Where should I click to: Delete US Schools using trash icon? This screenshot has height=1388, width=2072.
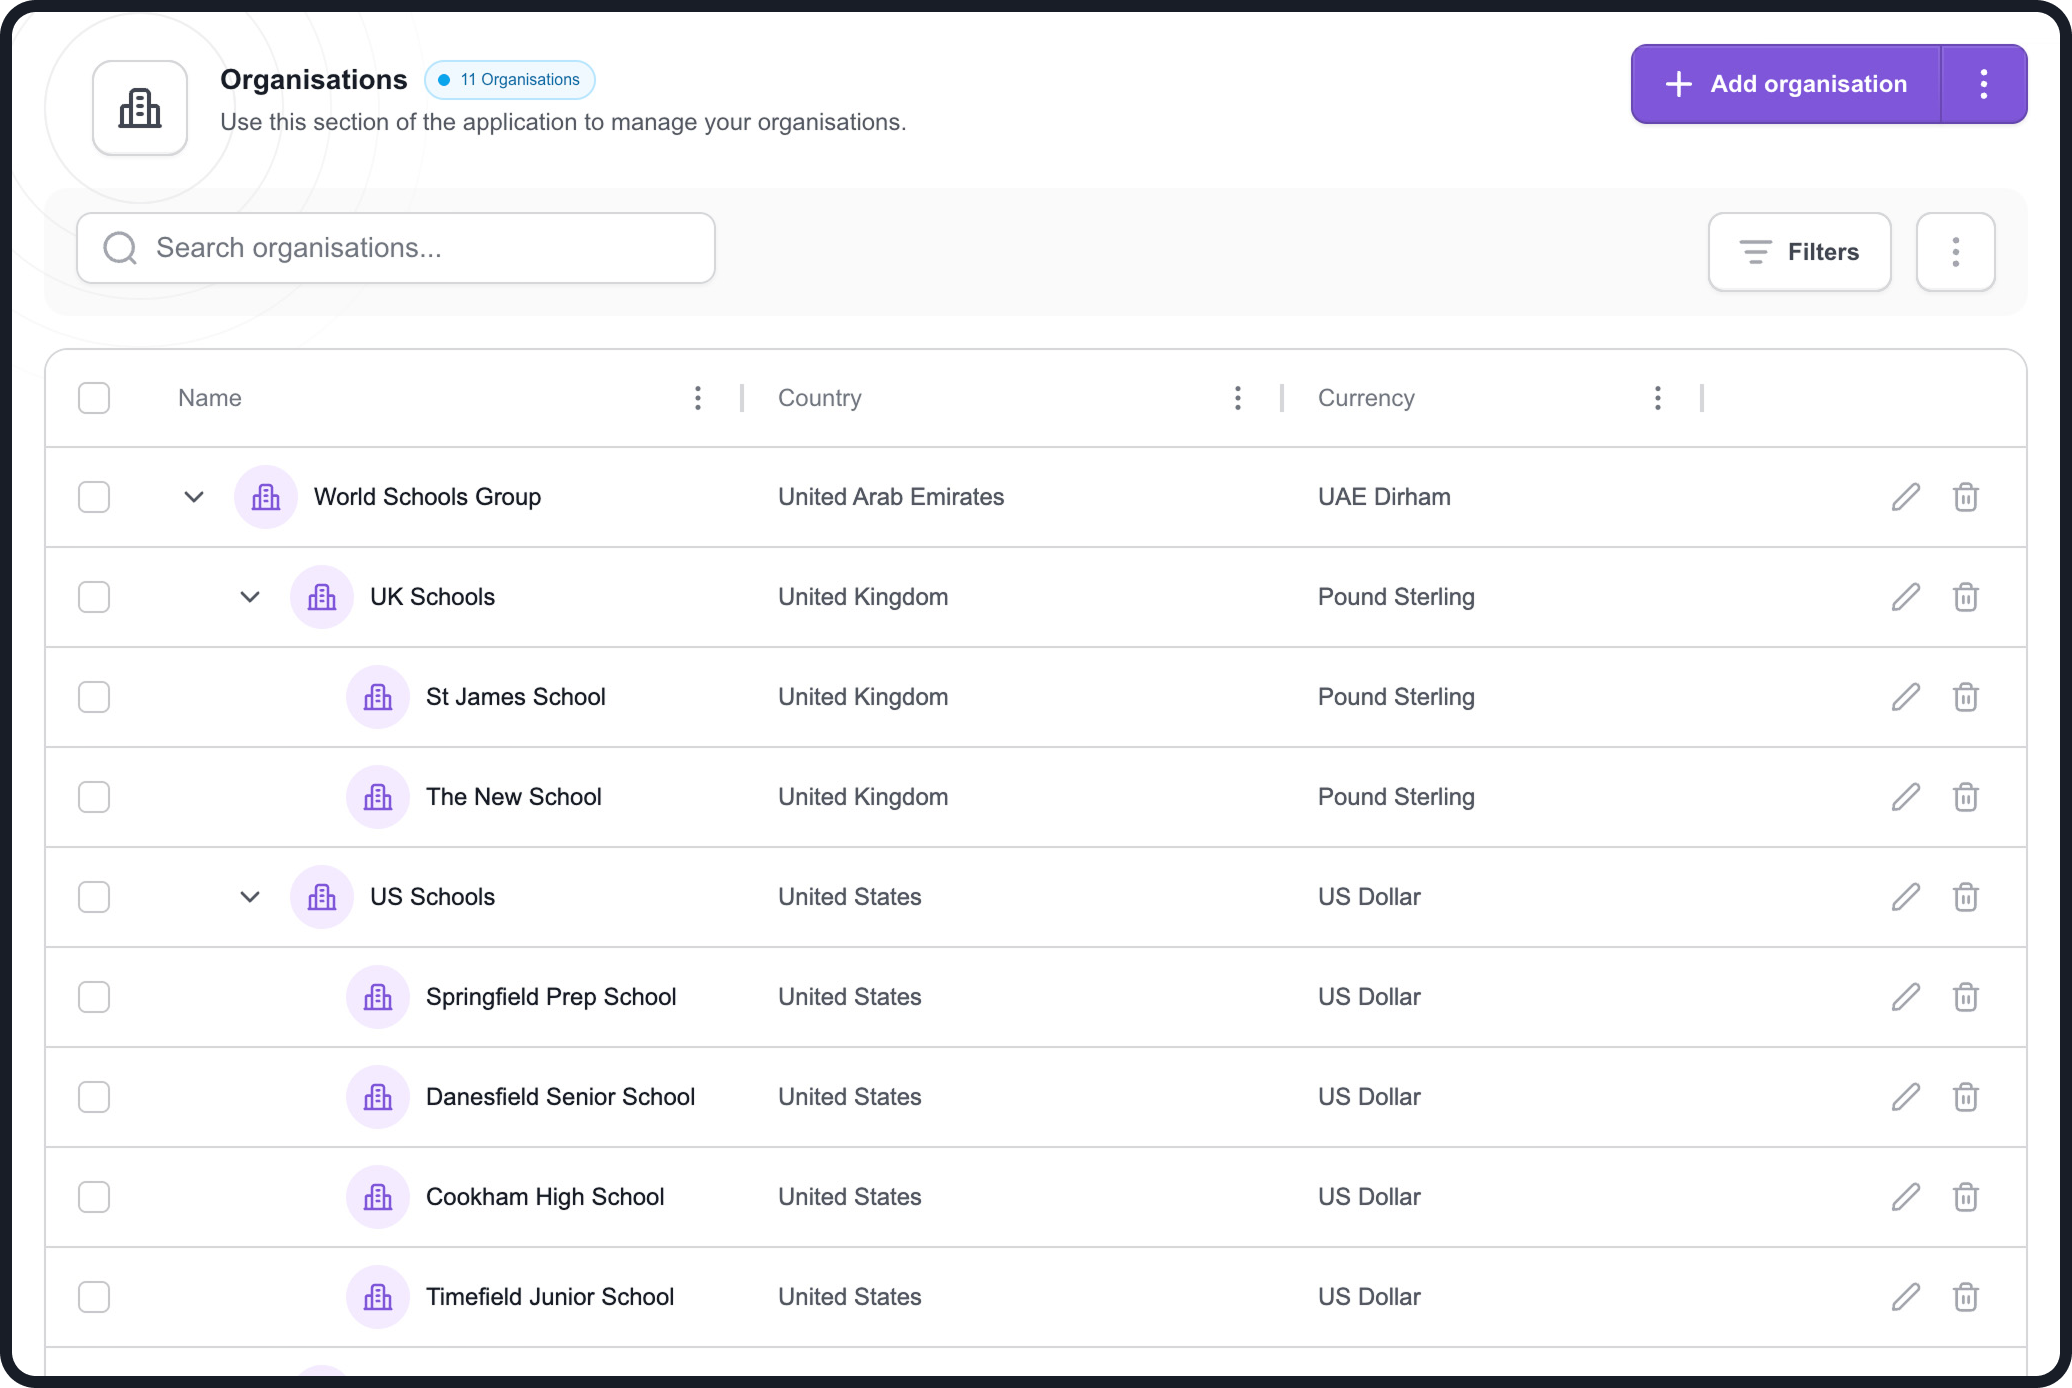1966,897
